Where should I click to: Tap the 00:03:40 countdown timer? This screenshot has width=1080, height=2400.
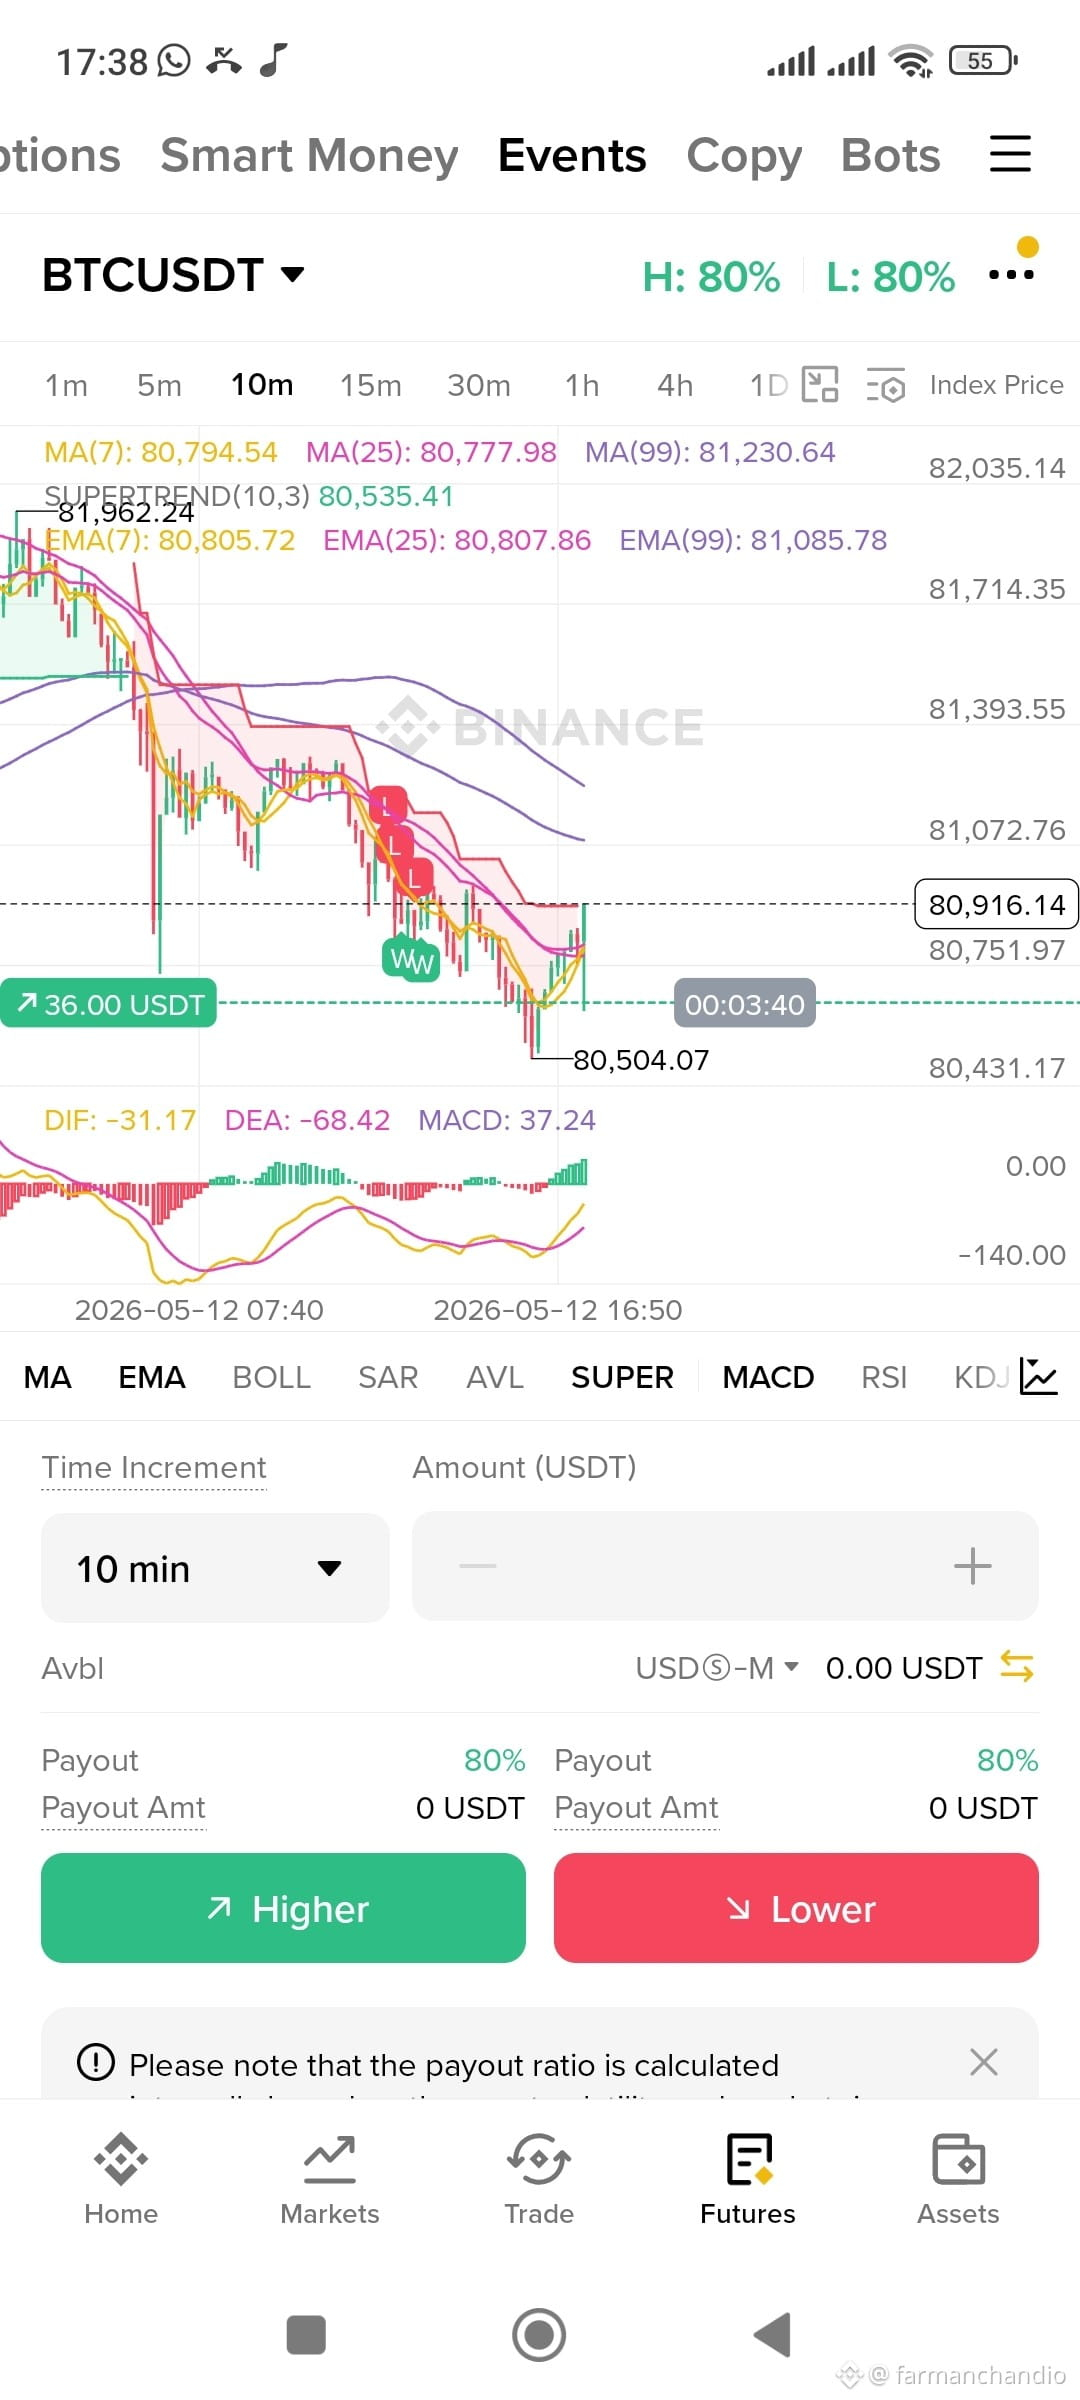(x=745, y=1004)
